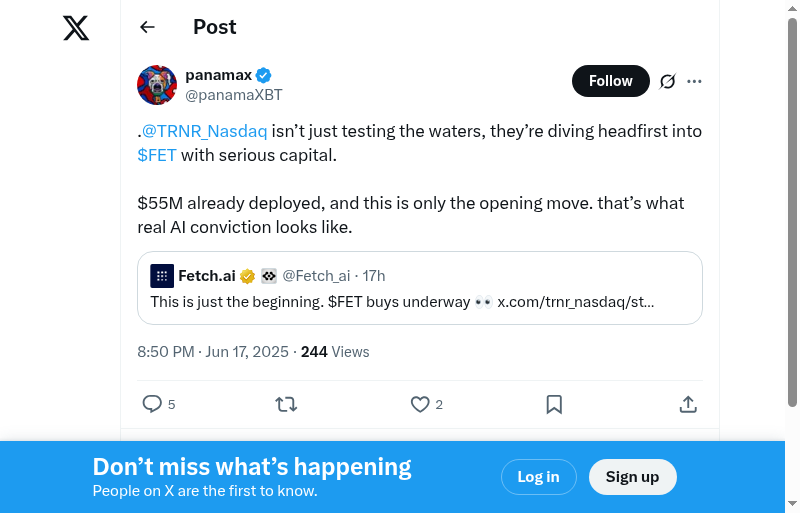This screenshot has width=800, height=513.
Task: Share the post via upload icon
Action: click(x=688, y=404)
